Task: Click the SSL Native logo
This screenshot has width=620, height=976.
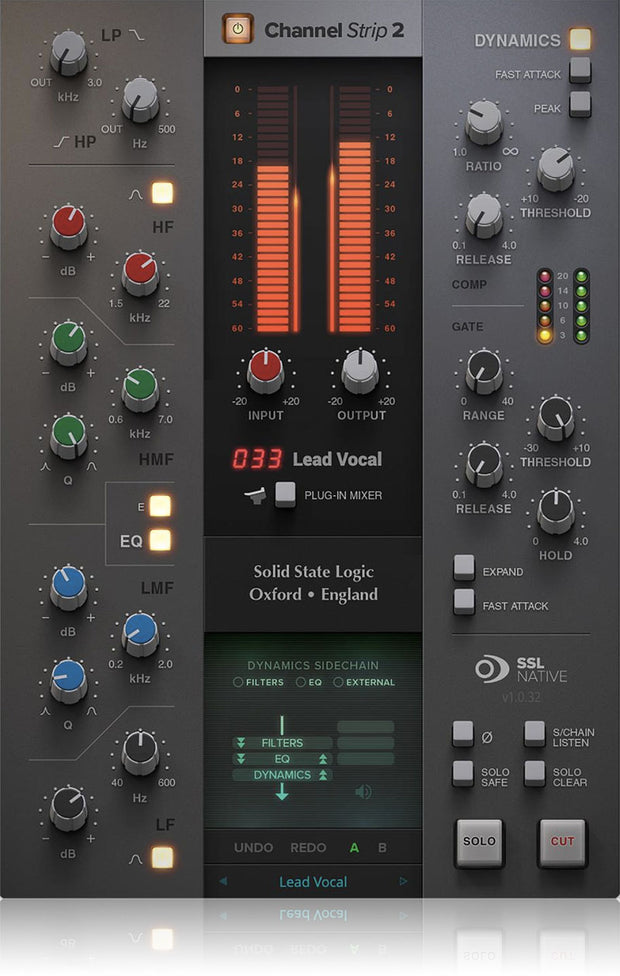Action: point(522,670)
